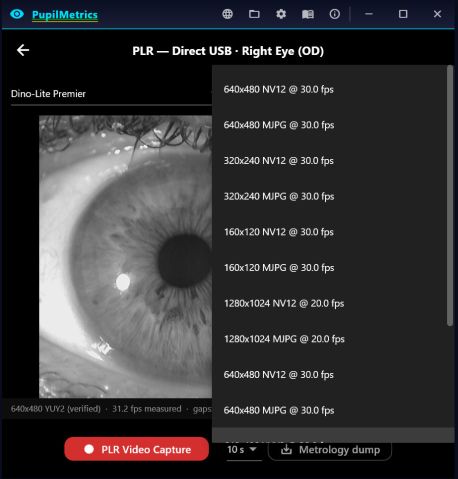Open the folder icon in title bar
This screenshot has width=458, height=479.
tap(254, 14)
